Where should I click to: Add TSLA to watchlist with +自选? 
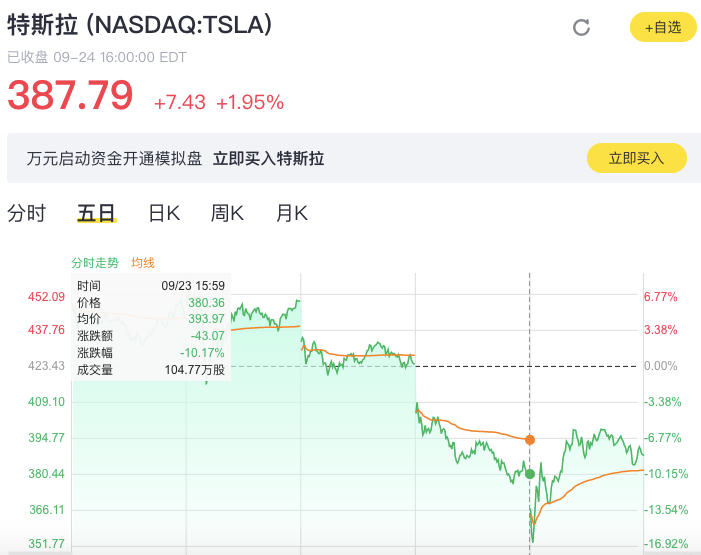[x=663, y=27]
